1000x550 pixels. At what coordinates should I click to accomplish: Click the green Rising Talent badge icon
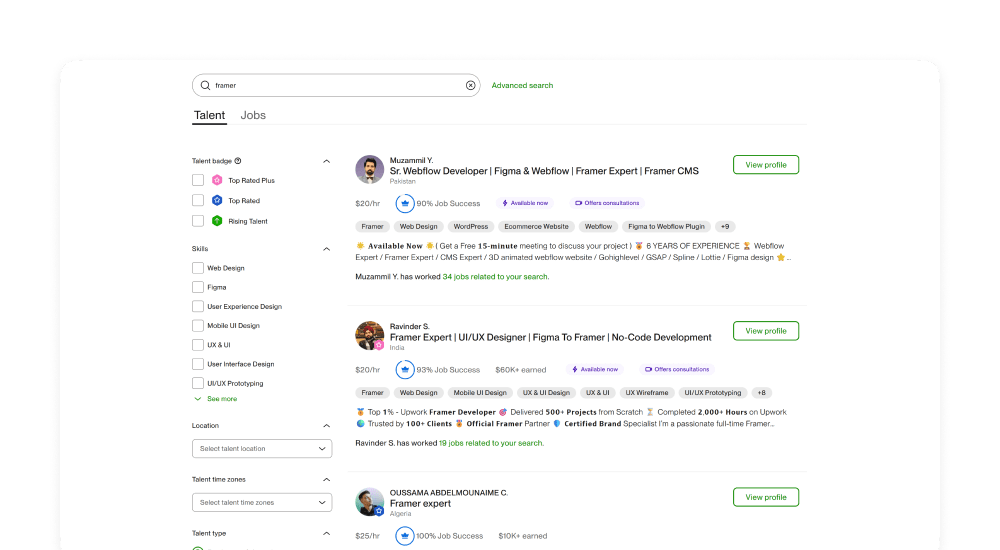217,221
